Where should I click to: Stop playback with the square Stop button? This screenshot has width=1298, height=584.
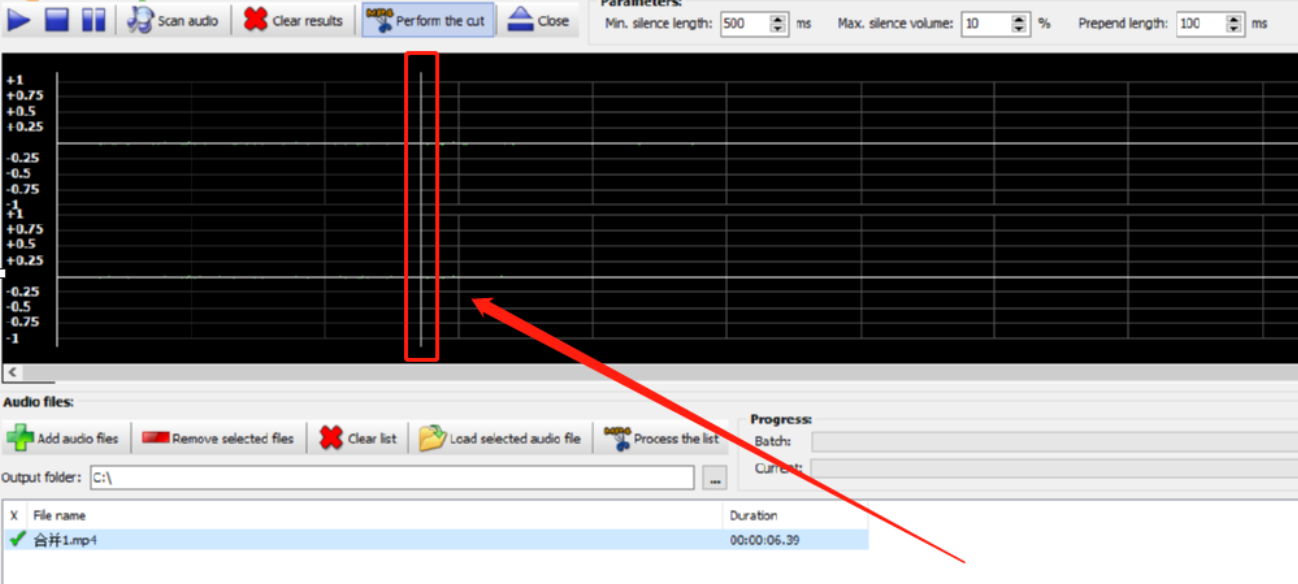click(x=57, y=19)
